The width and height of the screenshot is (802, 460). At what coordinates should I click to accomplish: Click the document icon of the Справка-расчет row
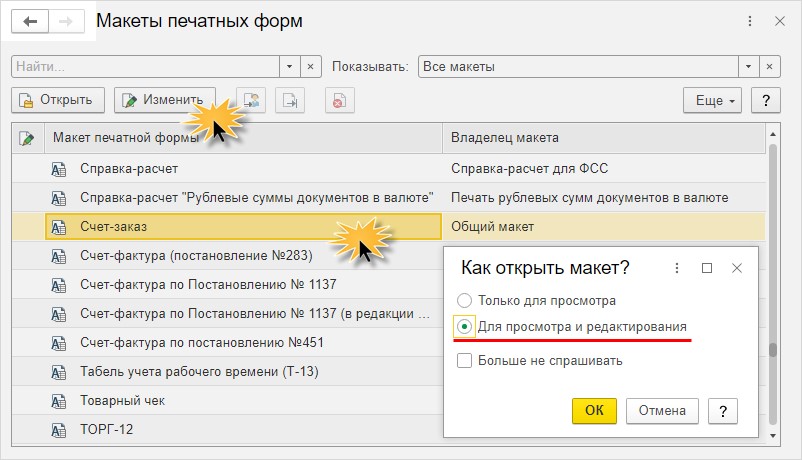[58, 169]
